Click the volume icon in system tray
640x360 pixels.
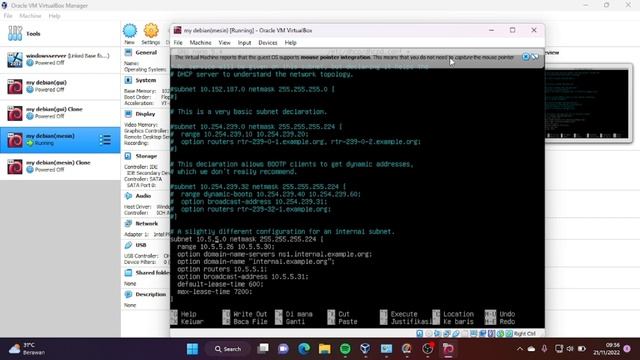(570, 349)
